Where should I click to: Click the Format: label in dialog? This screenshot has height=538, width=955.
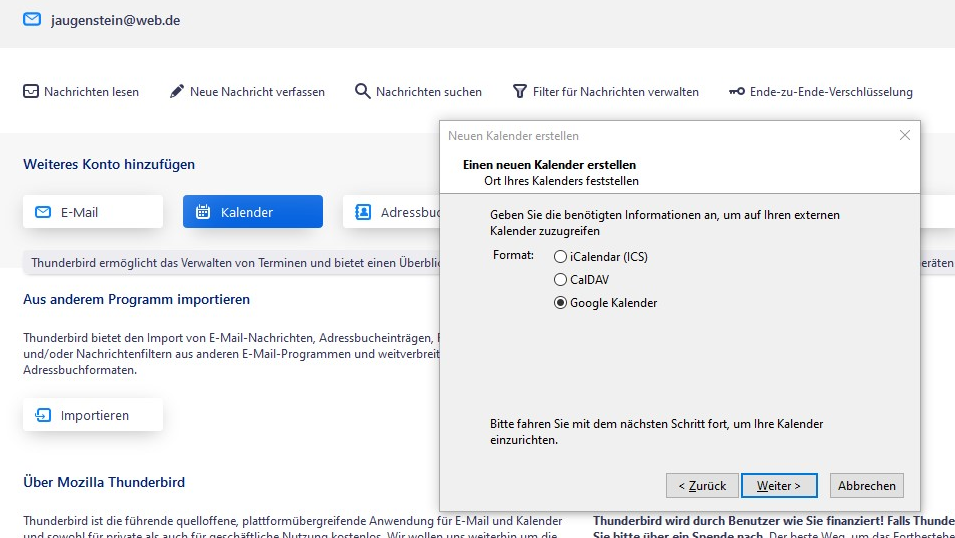click(x=513, y=255)
